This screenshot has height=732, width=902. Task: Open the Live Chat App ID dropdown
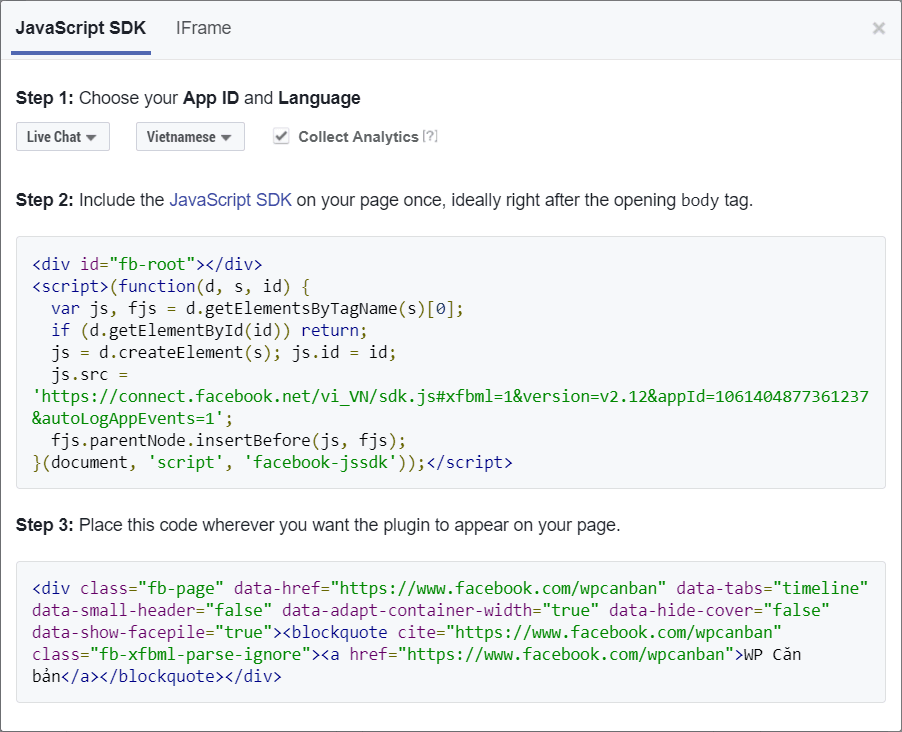point(62,137)
